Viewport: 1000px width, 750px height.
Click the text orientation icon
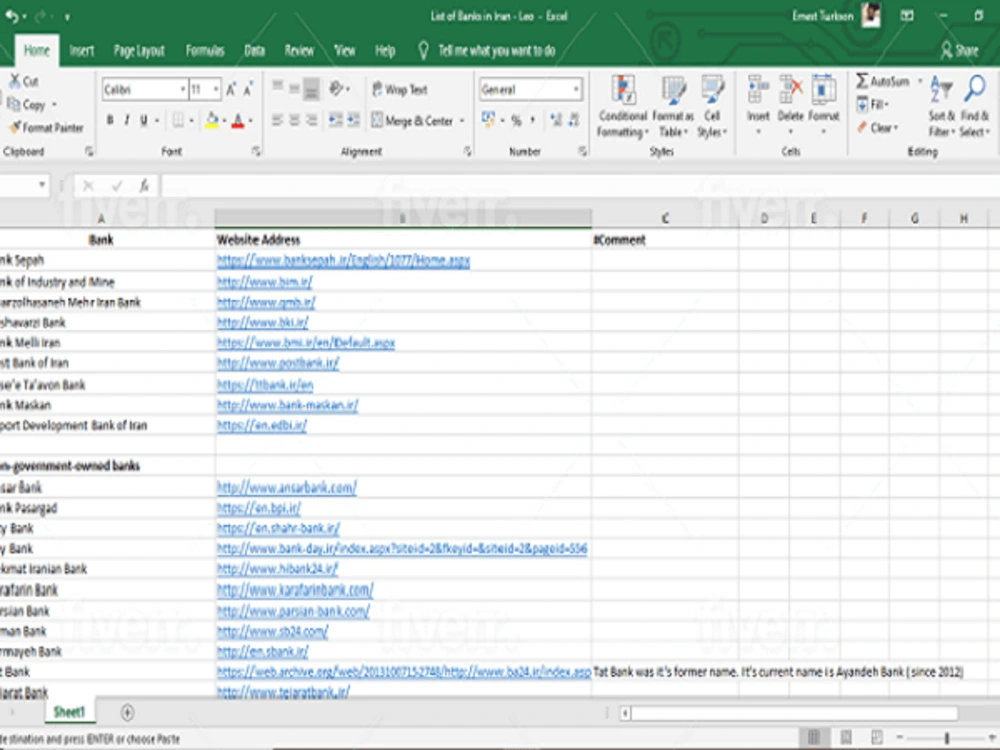pos(336,89)
